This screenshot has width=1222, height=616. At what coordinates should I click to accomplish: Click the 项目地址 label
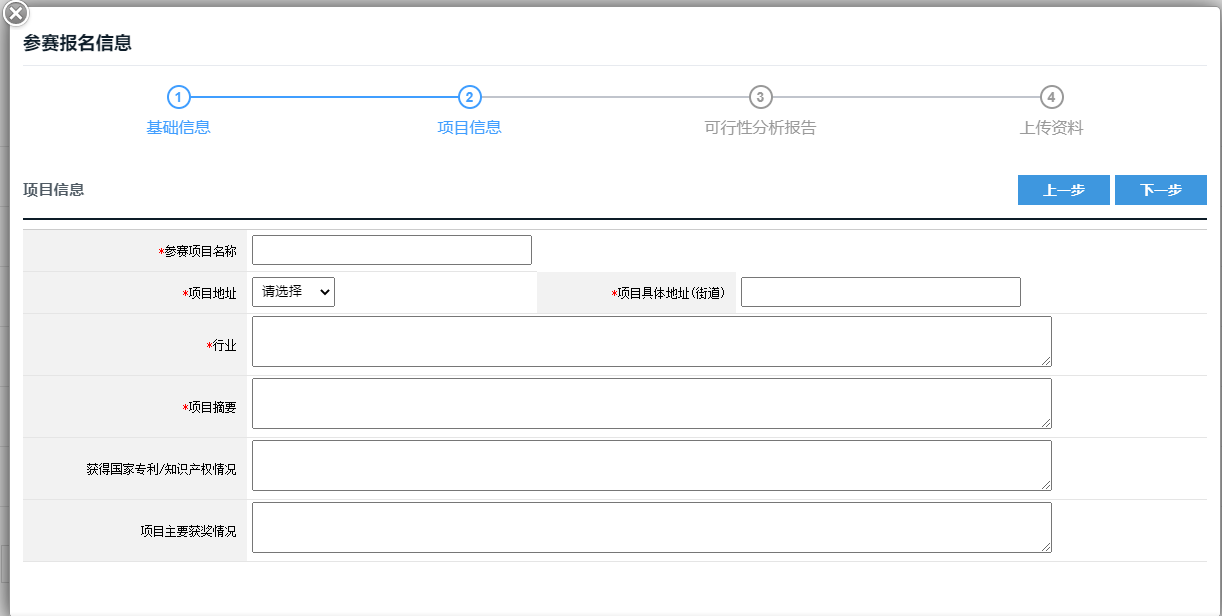coord(210,294)
